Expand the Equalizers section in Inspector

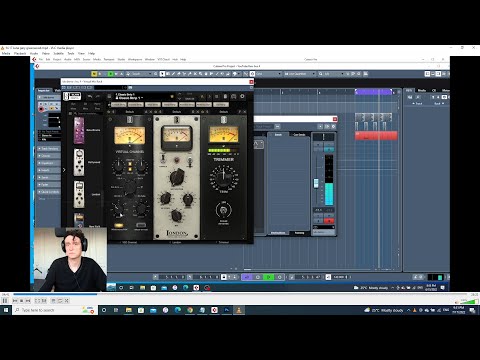(x=49, y=163)
